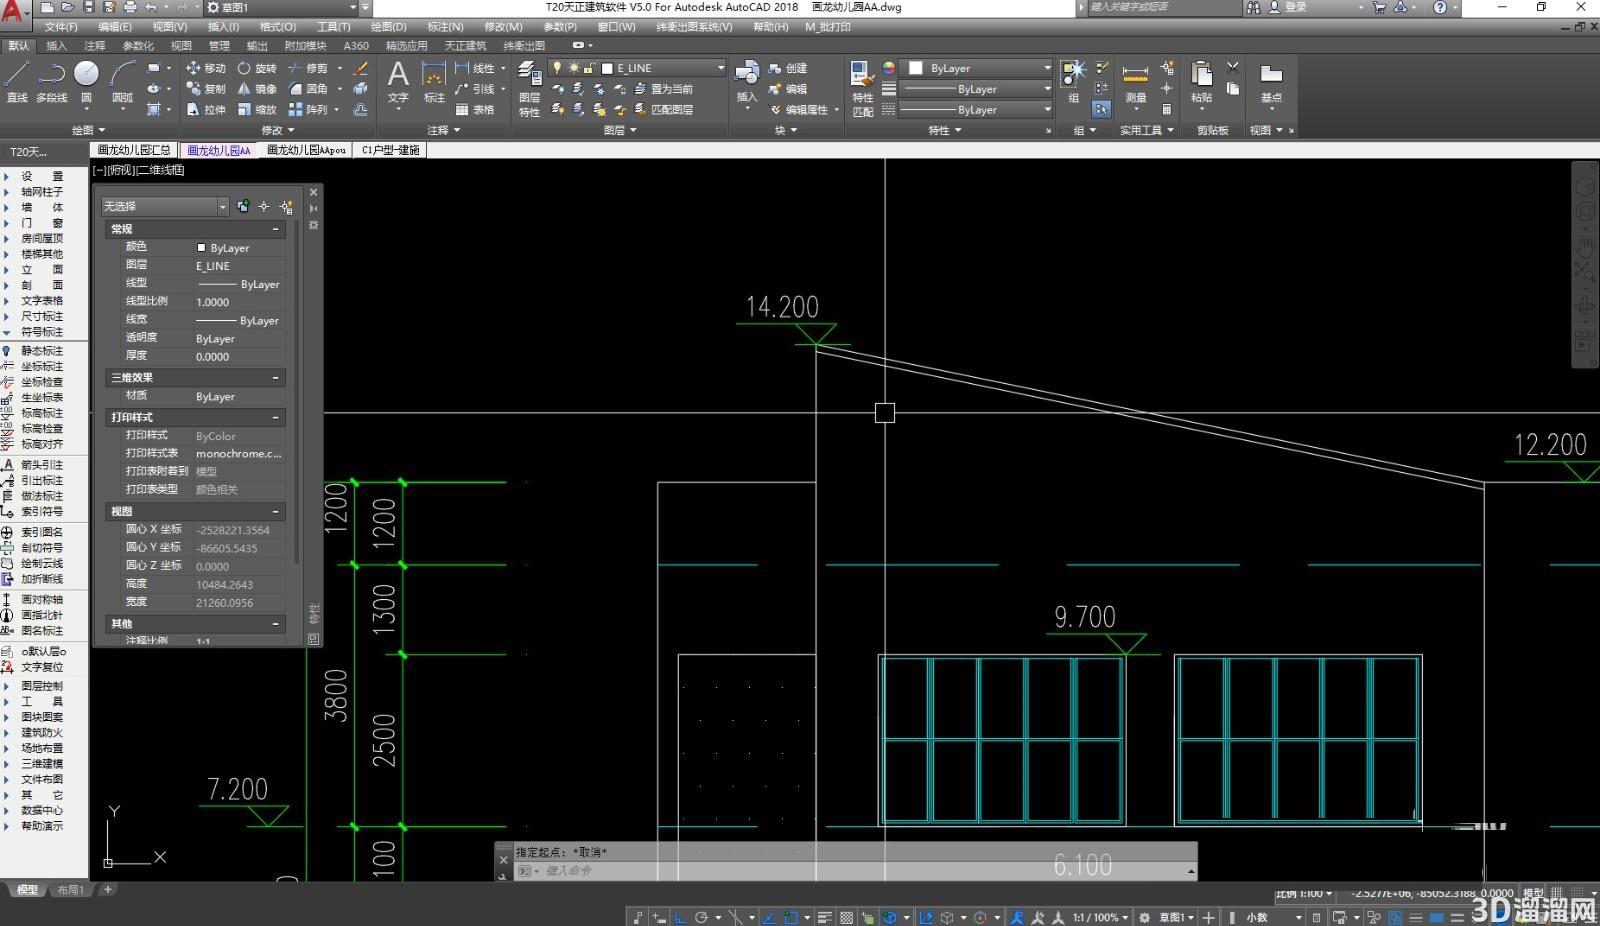Viewport: 1600px width, 926px height.
Task: Open the 图层特性 layer properties manager
Action: pyautogui.click(x=529, y=88)
